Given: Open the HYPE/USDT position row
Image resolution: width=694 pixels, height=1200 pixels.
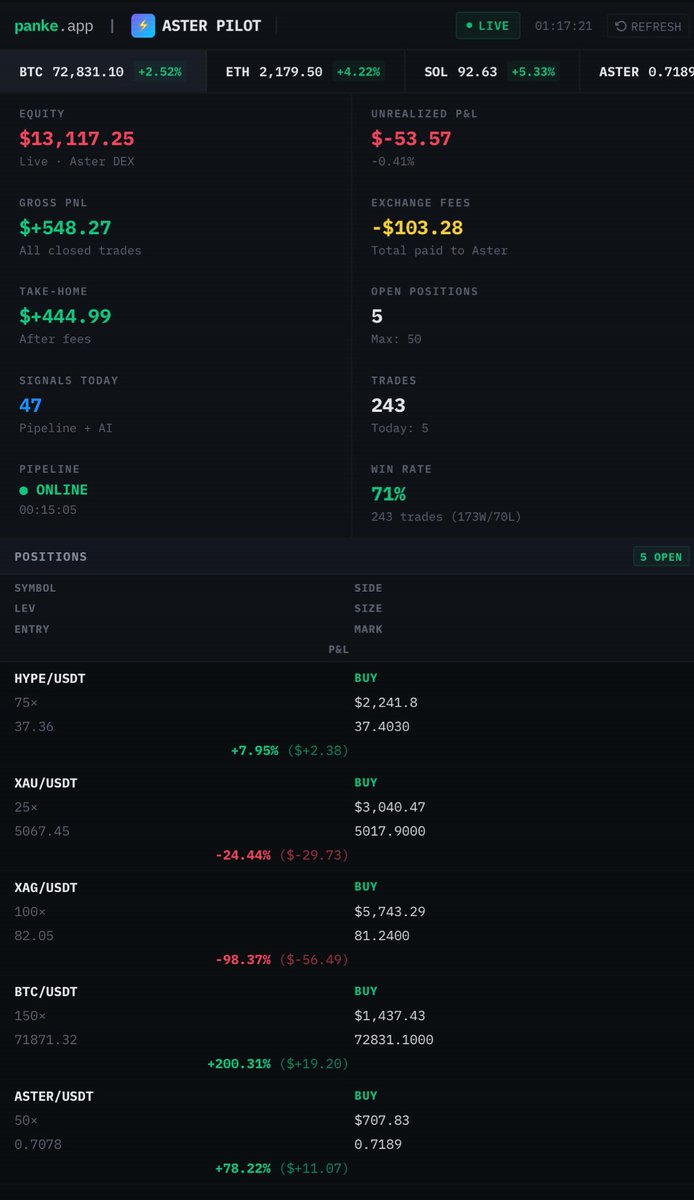Looking at the screenshot, I should (x=347, y=714).
